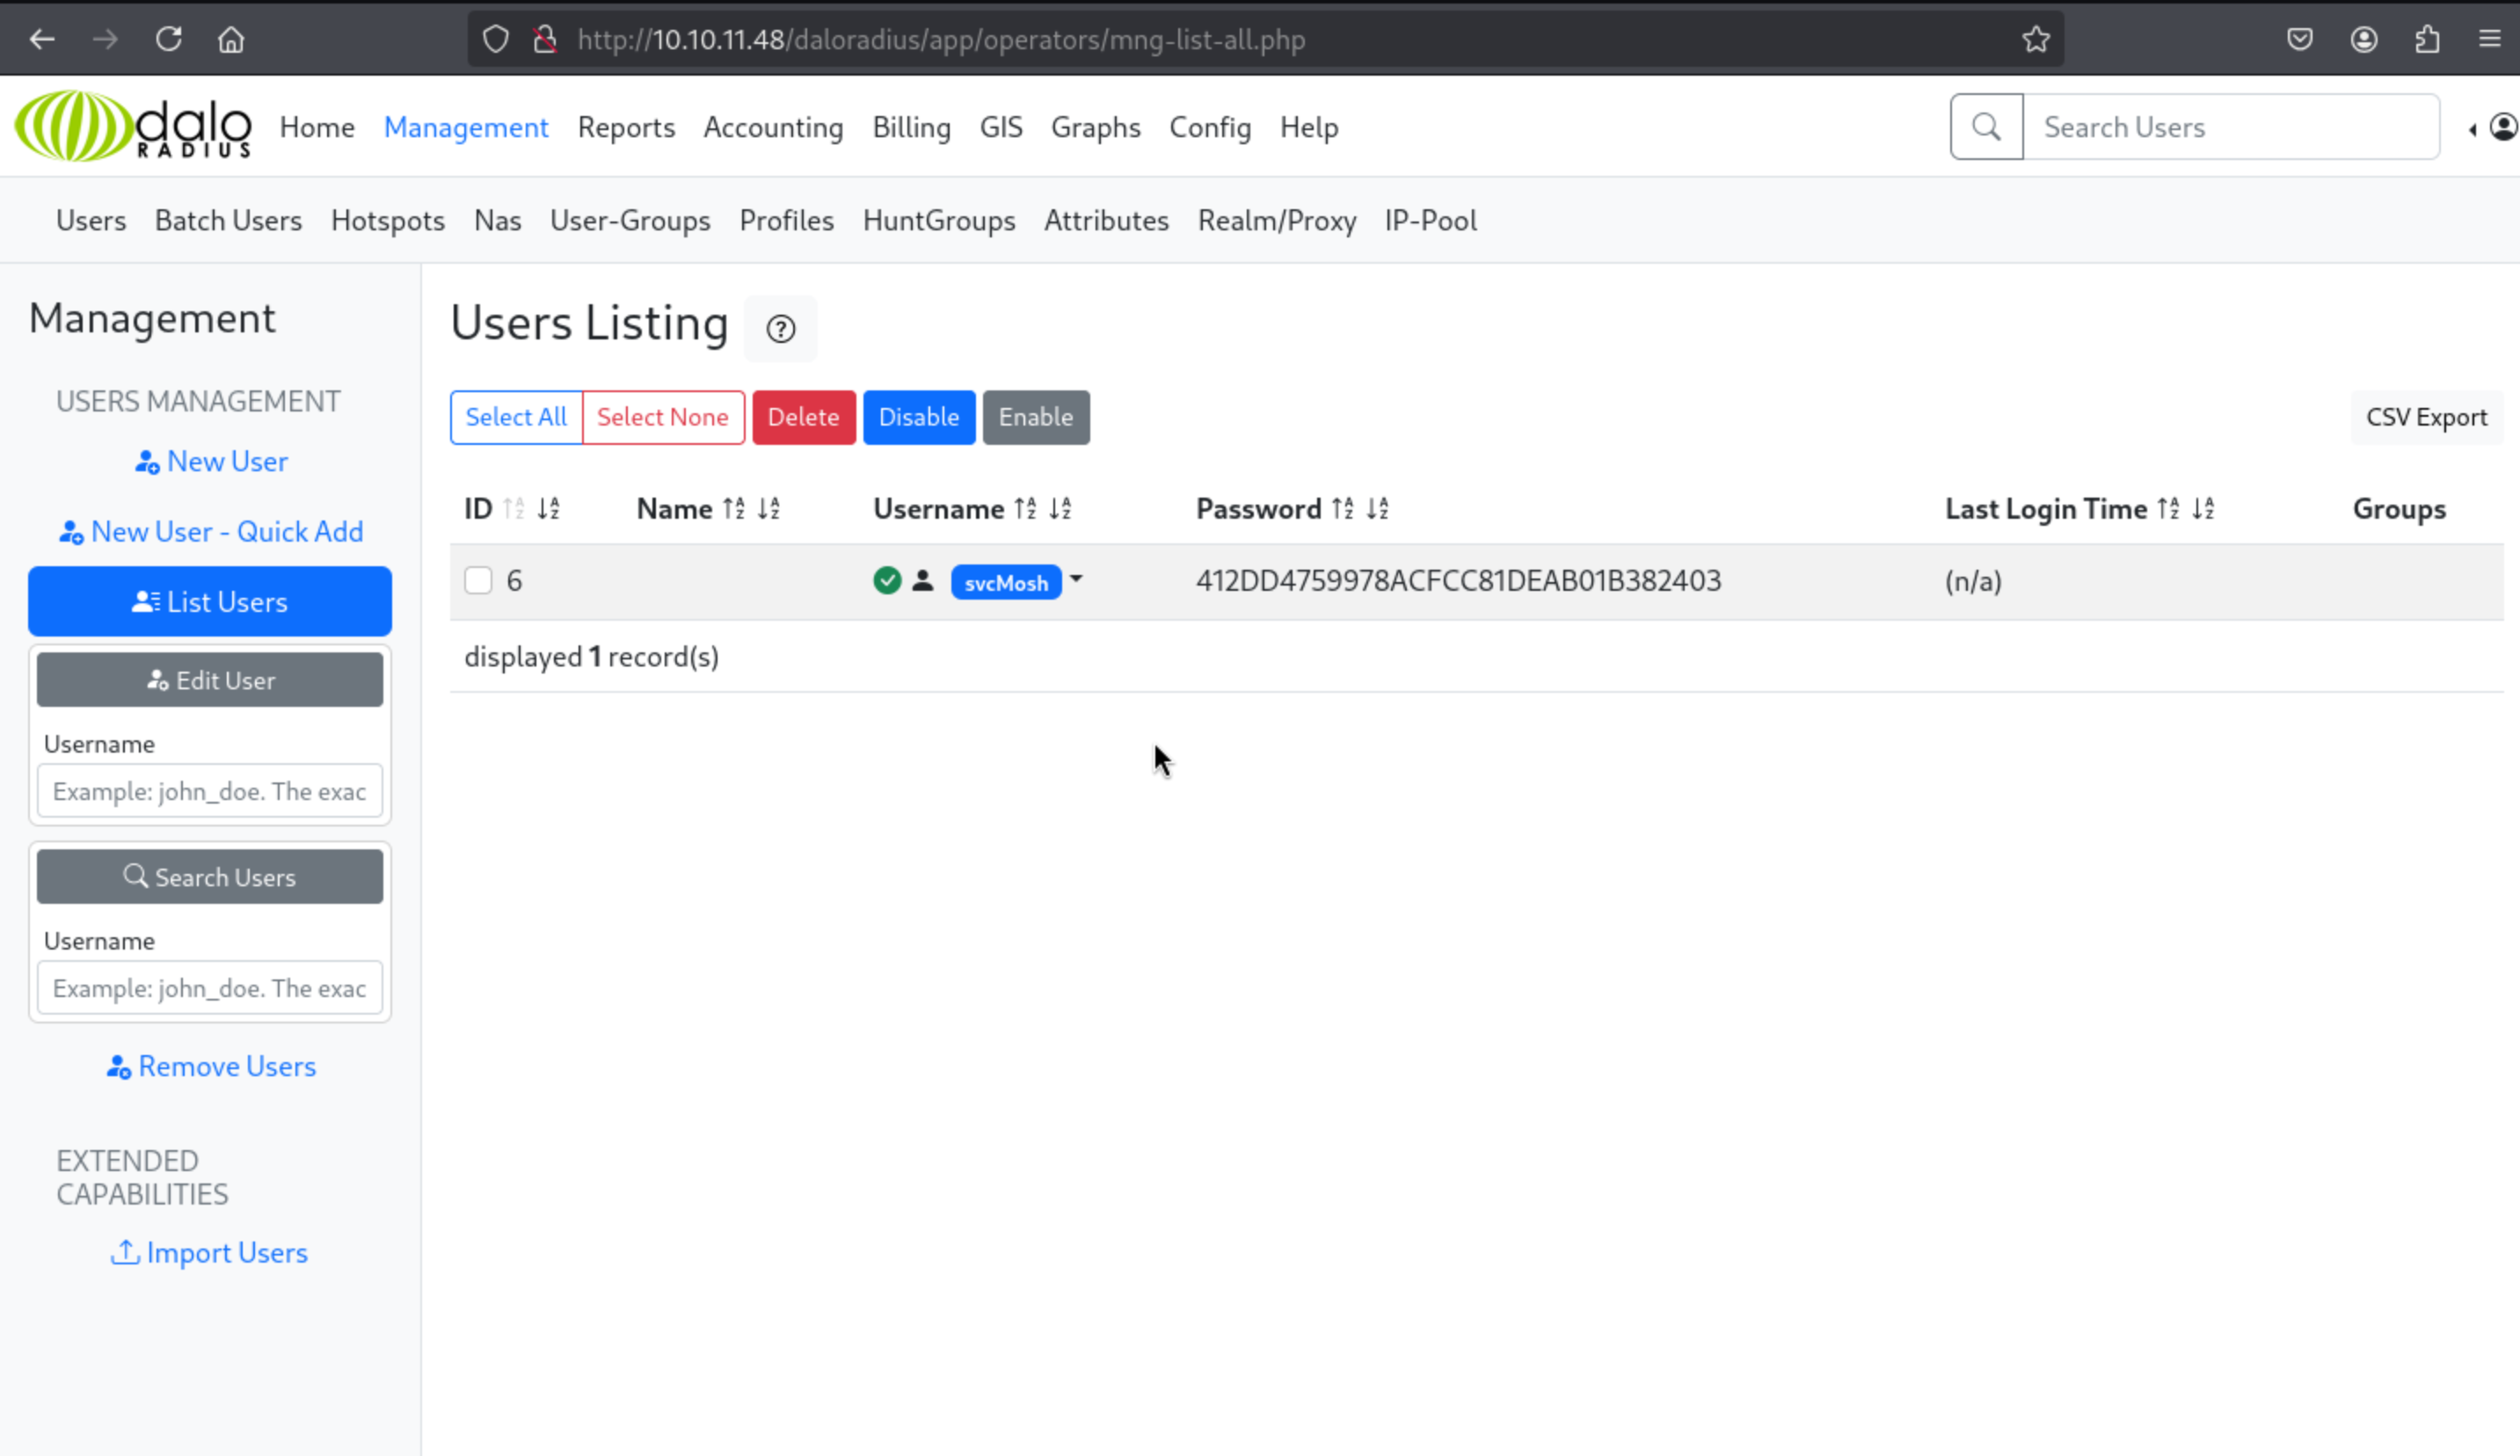This screenshot has height=1456, width=2520.
Task: Click browser bookmark star icon
Action: [x=2035, y=40]
